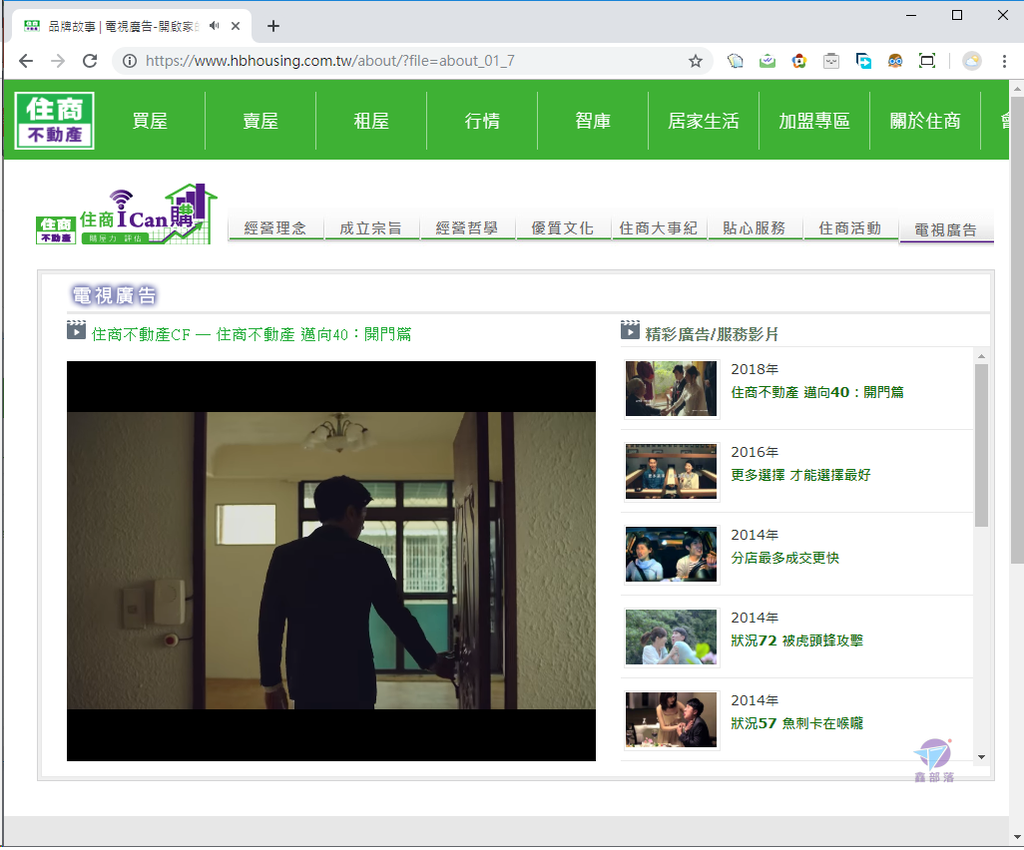Close the 品牌故事 browser tab
This screenshot has height=850, width=1024.
click(236, 25)
